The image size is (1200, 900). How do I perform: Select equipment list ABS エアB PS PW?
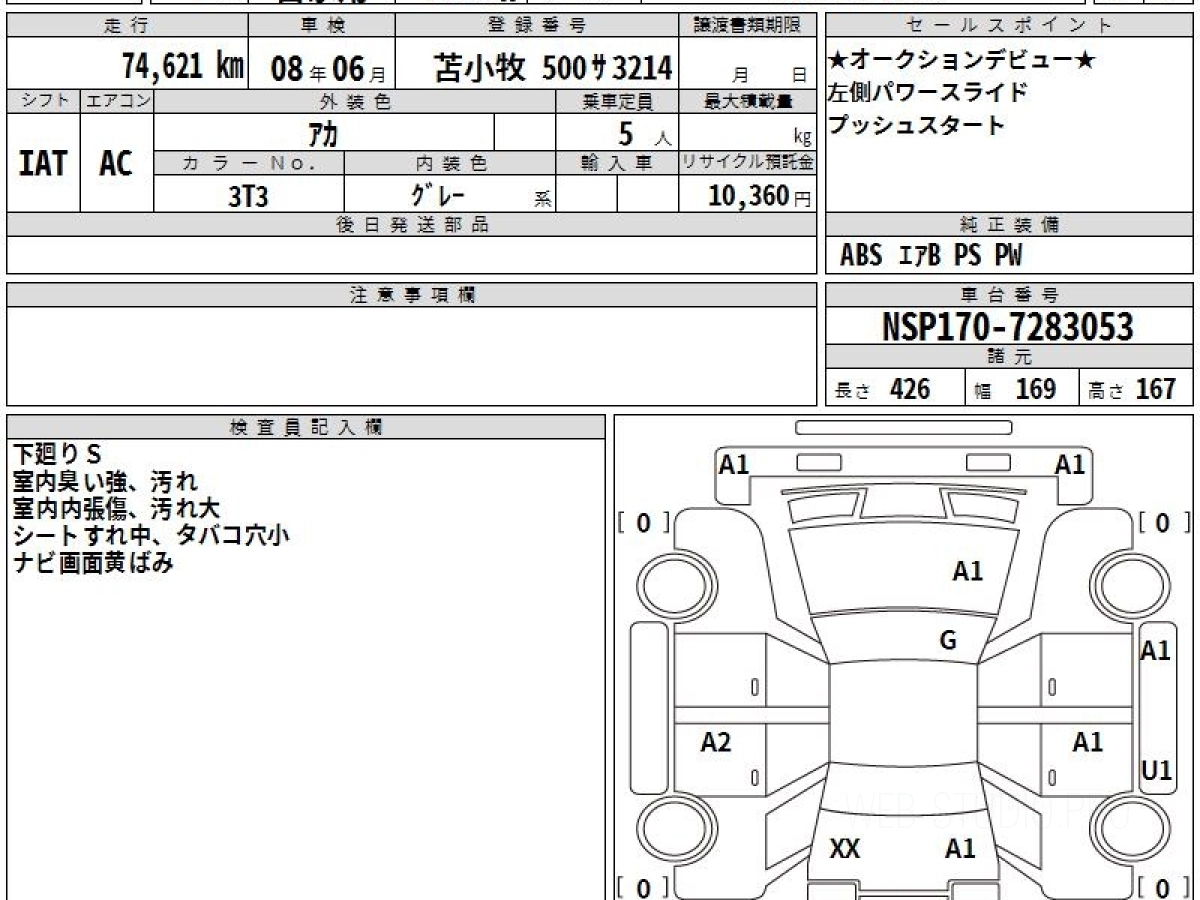[x=931, y=256]
